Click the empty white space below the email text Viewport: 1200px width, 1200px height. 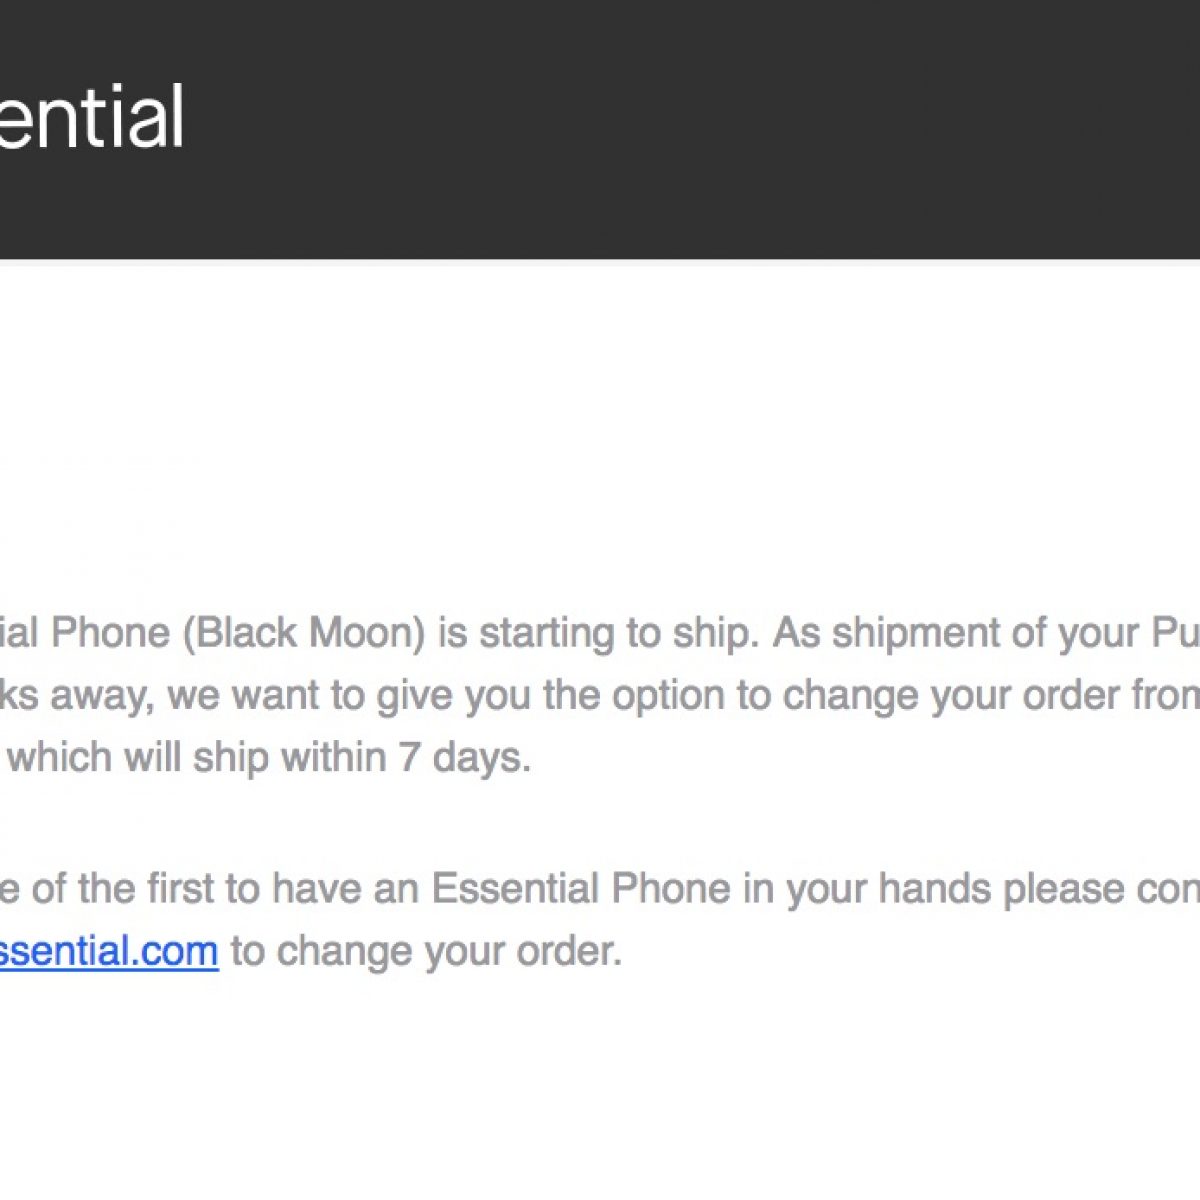(600, 1090)
